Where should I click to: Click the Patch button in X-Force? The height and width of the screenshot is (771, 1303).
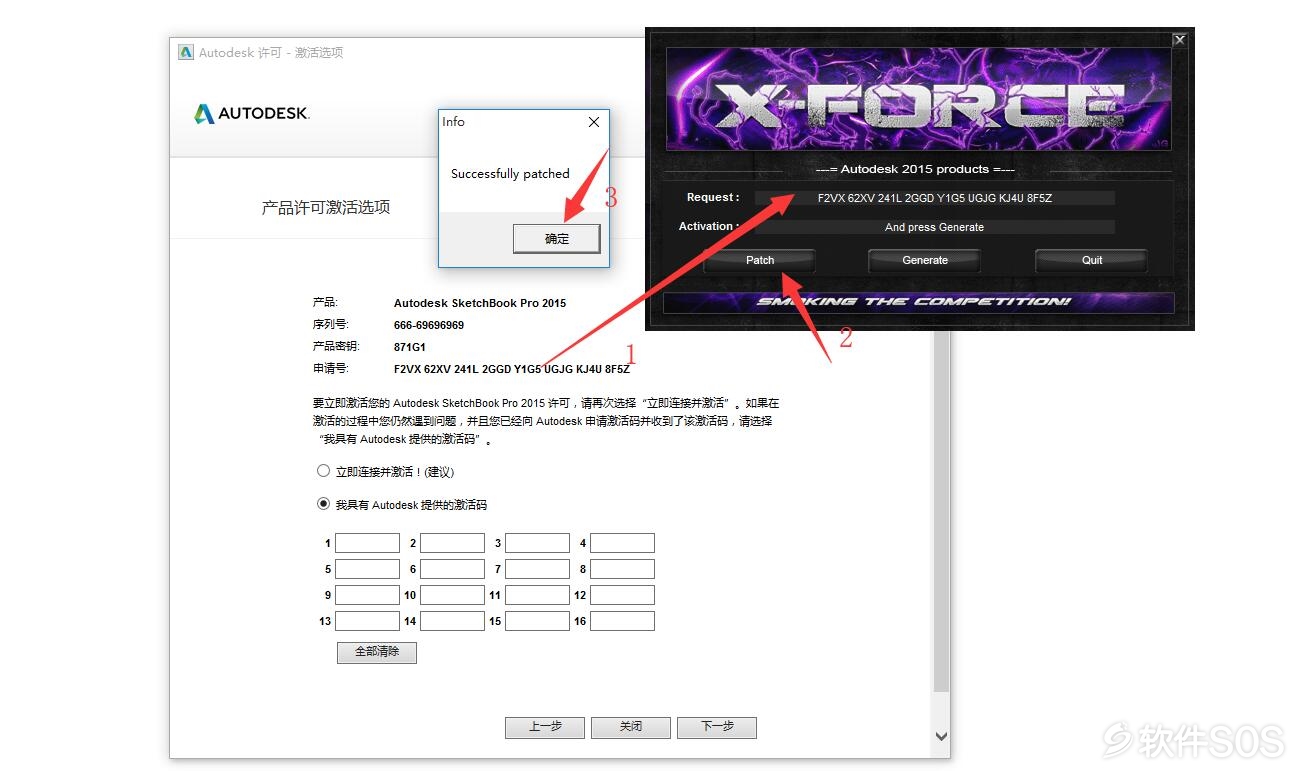click(760, 260)
